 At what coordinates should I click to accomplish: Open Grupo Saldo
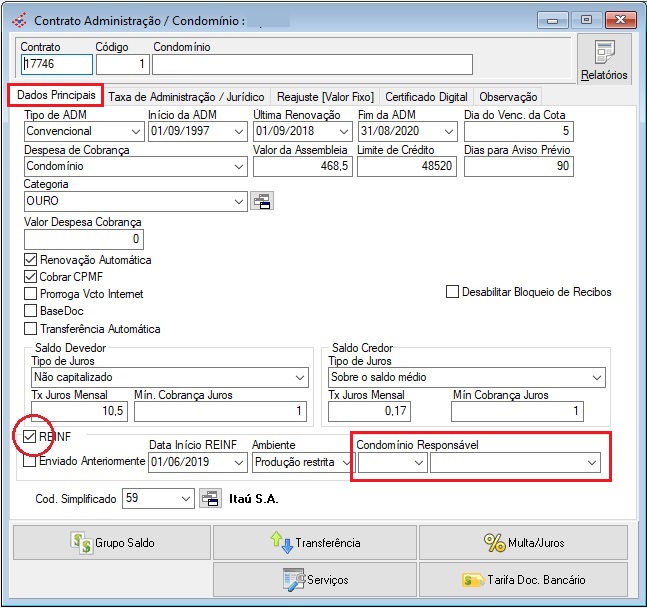112,542
